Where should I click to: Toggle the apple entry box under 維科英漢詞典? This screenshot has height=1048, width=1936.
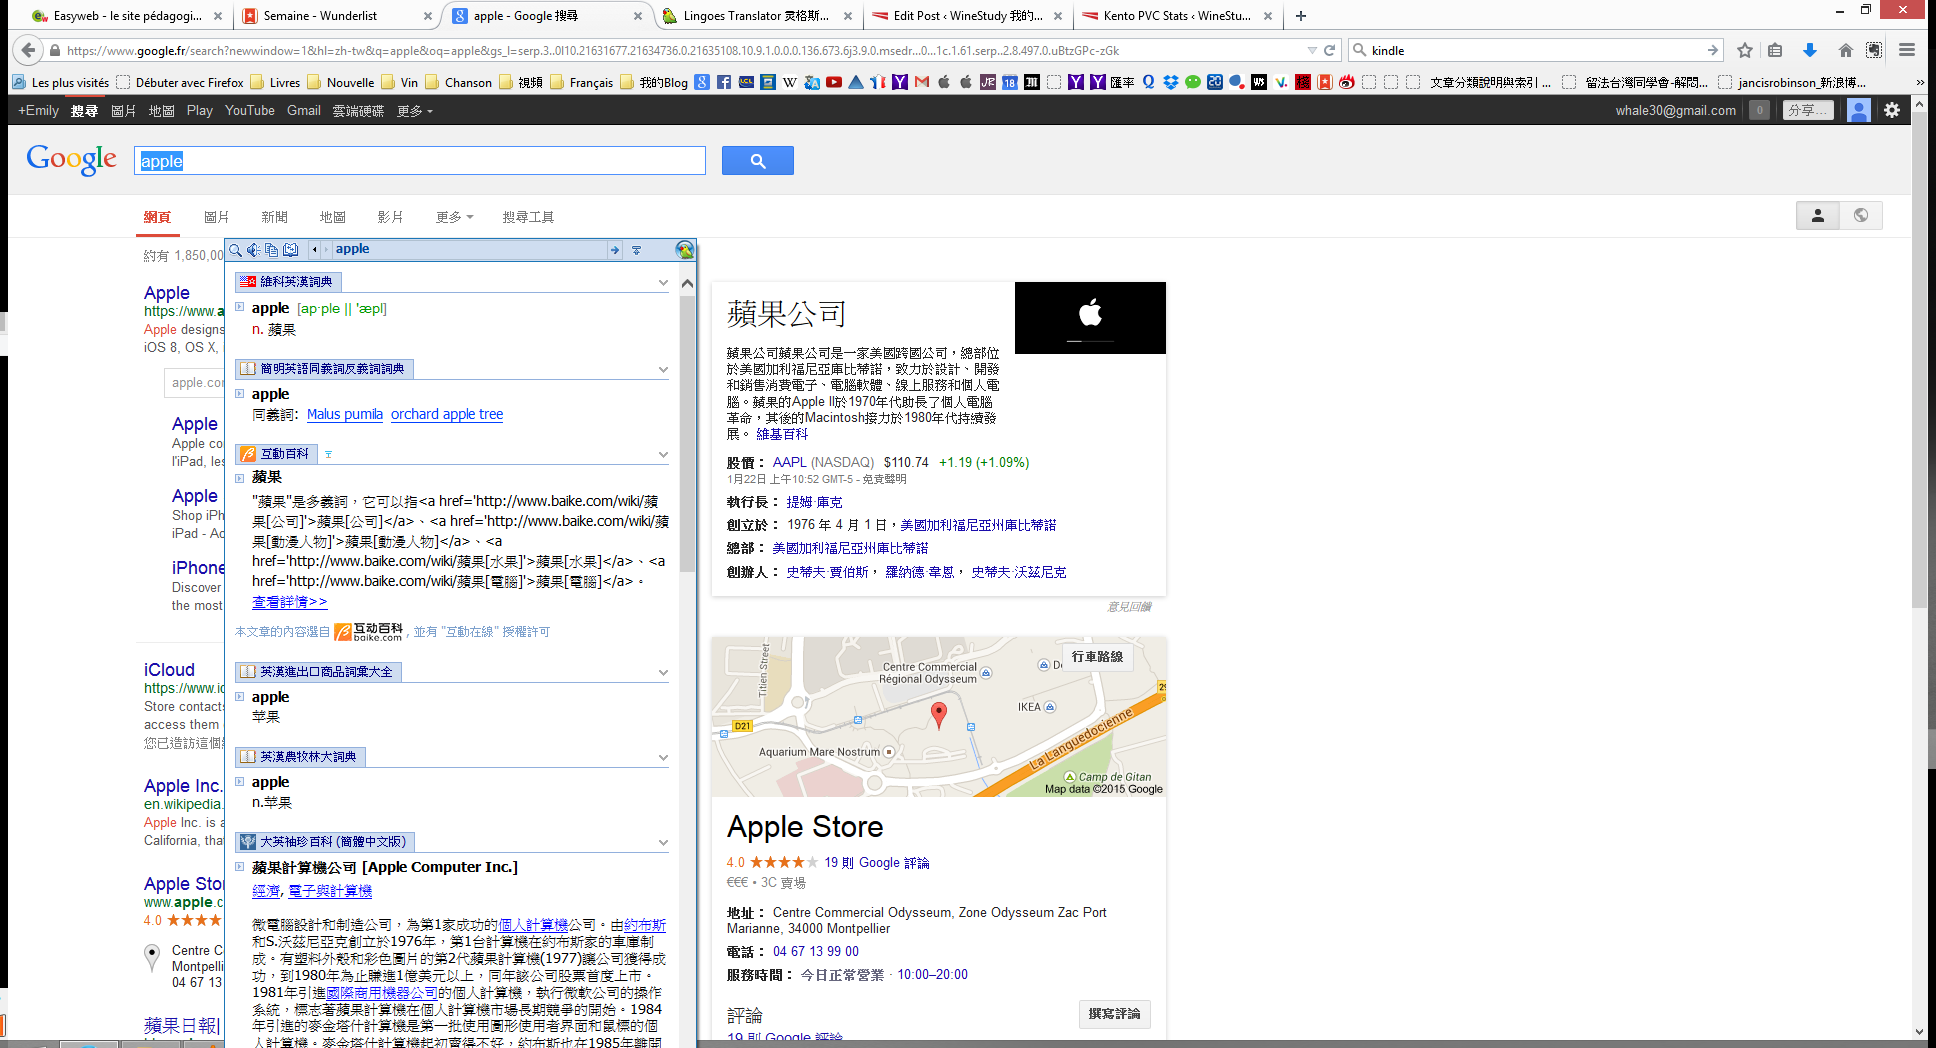click(240, 307)
